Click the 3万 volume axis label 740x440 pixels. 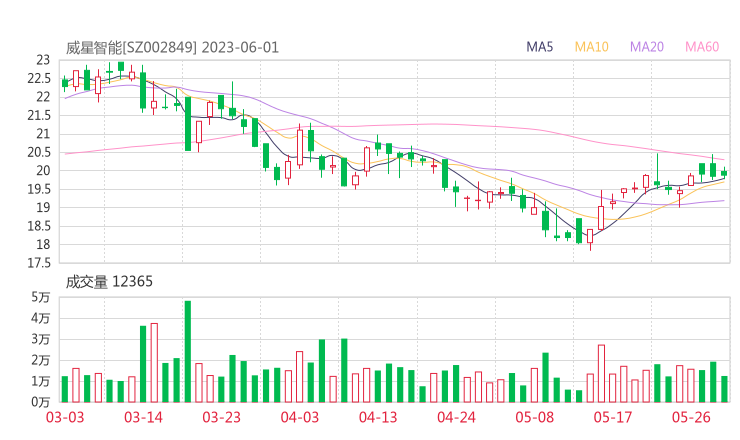coord(41,339)
